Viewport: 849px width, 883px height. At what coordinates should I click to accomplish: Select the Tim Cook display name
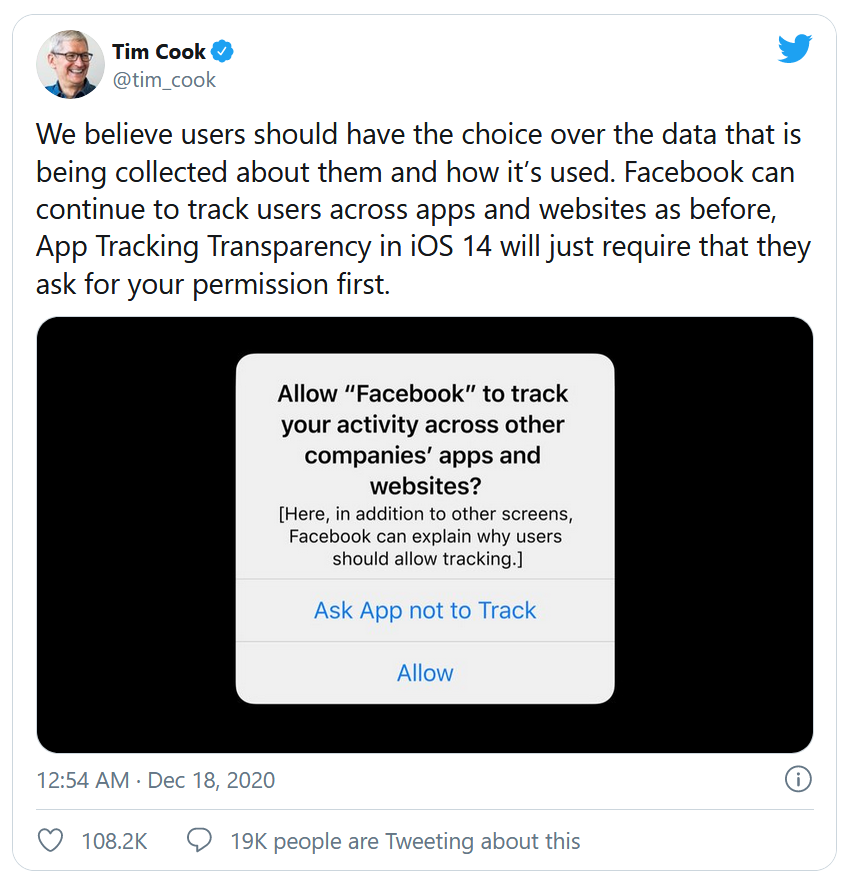(x=159, y=51)
